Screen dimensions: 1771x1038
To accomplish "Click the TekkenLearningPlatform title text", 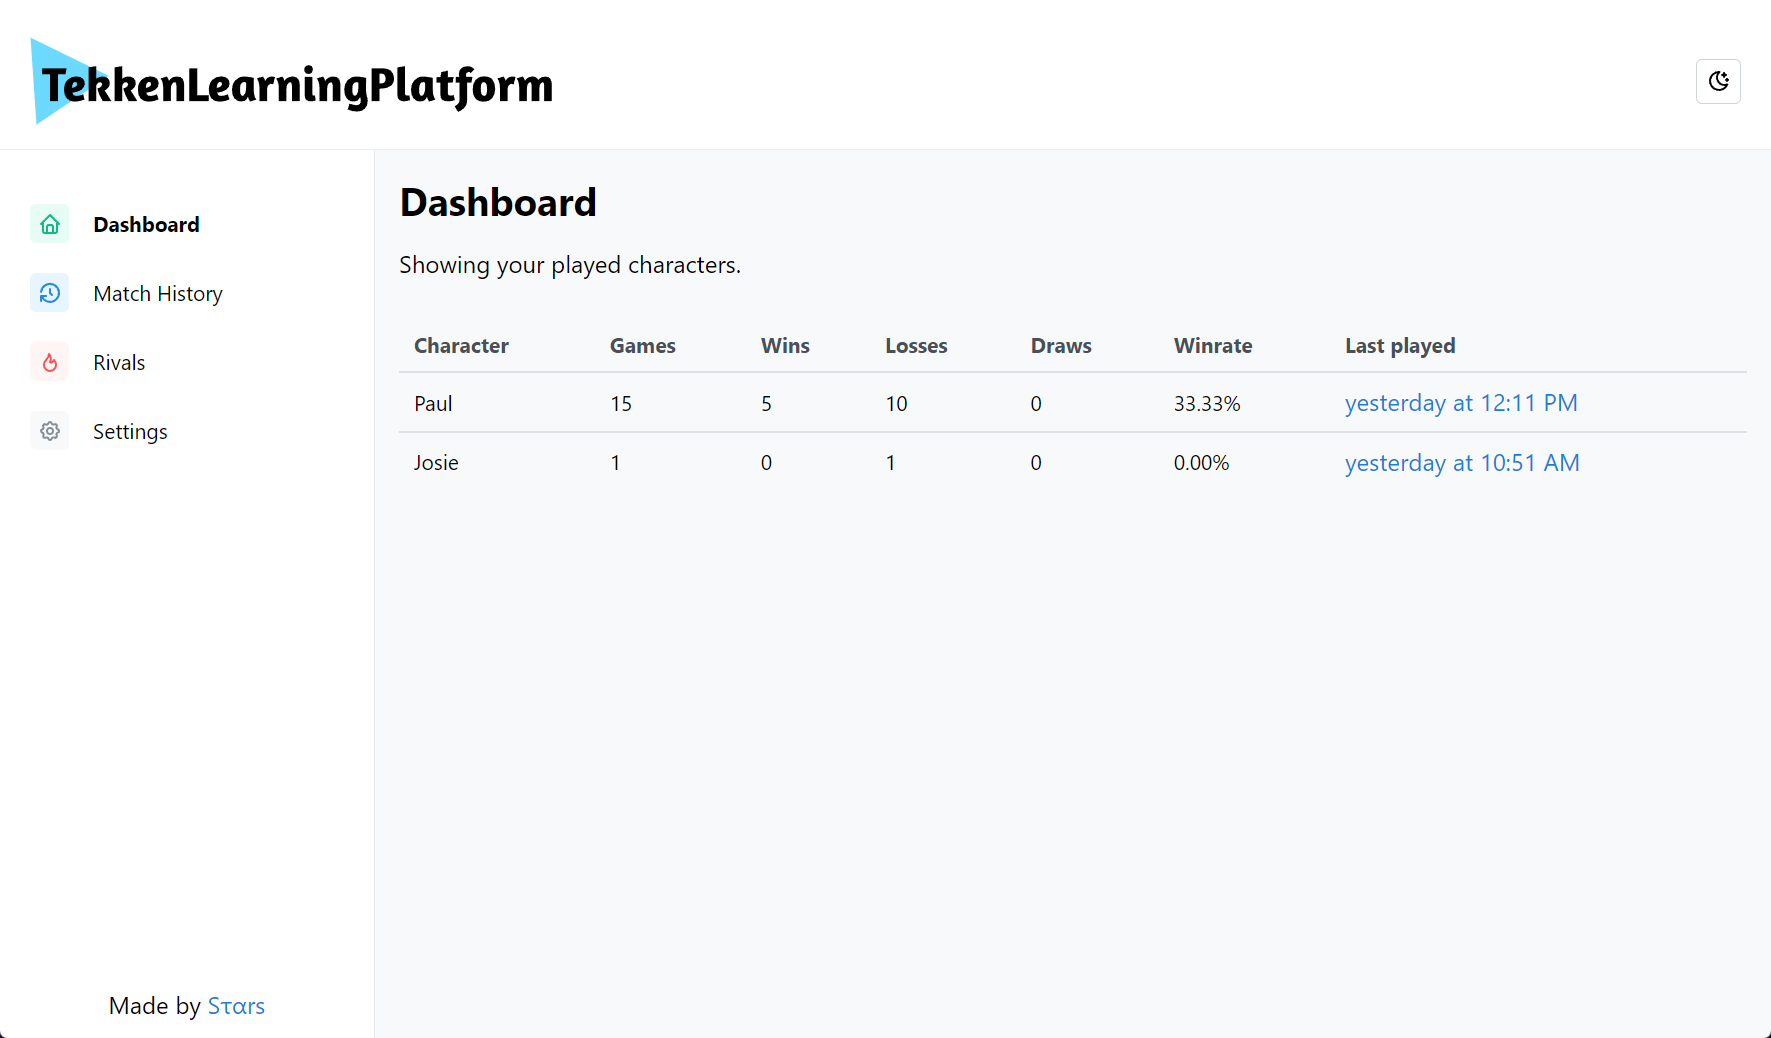I will point(297,86).
